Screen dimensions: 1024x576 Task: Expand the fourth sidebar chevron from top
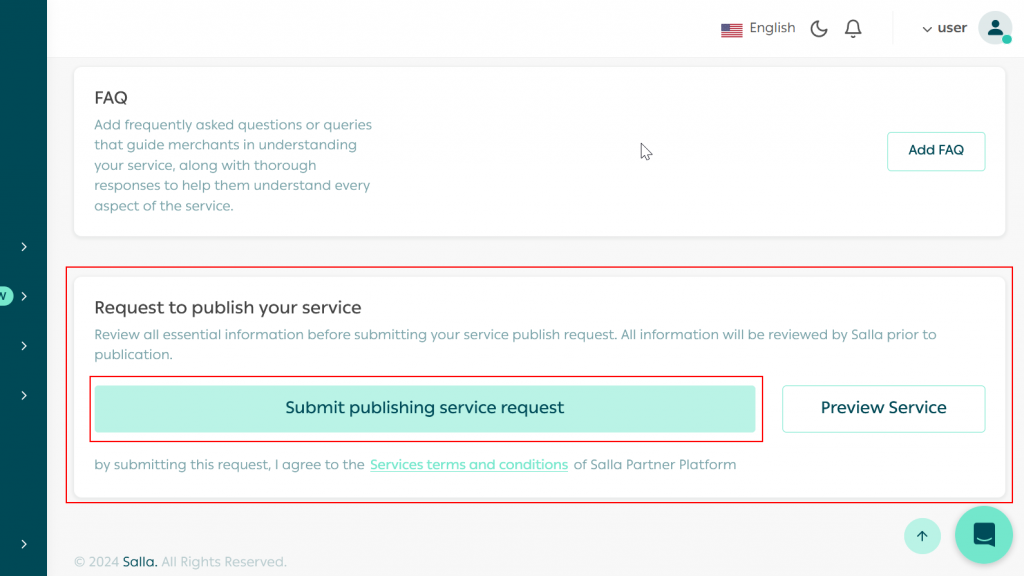tap(24, 396)
